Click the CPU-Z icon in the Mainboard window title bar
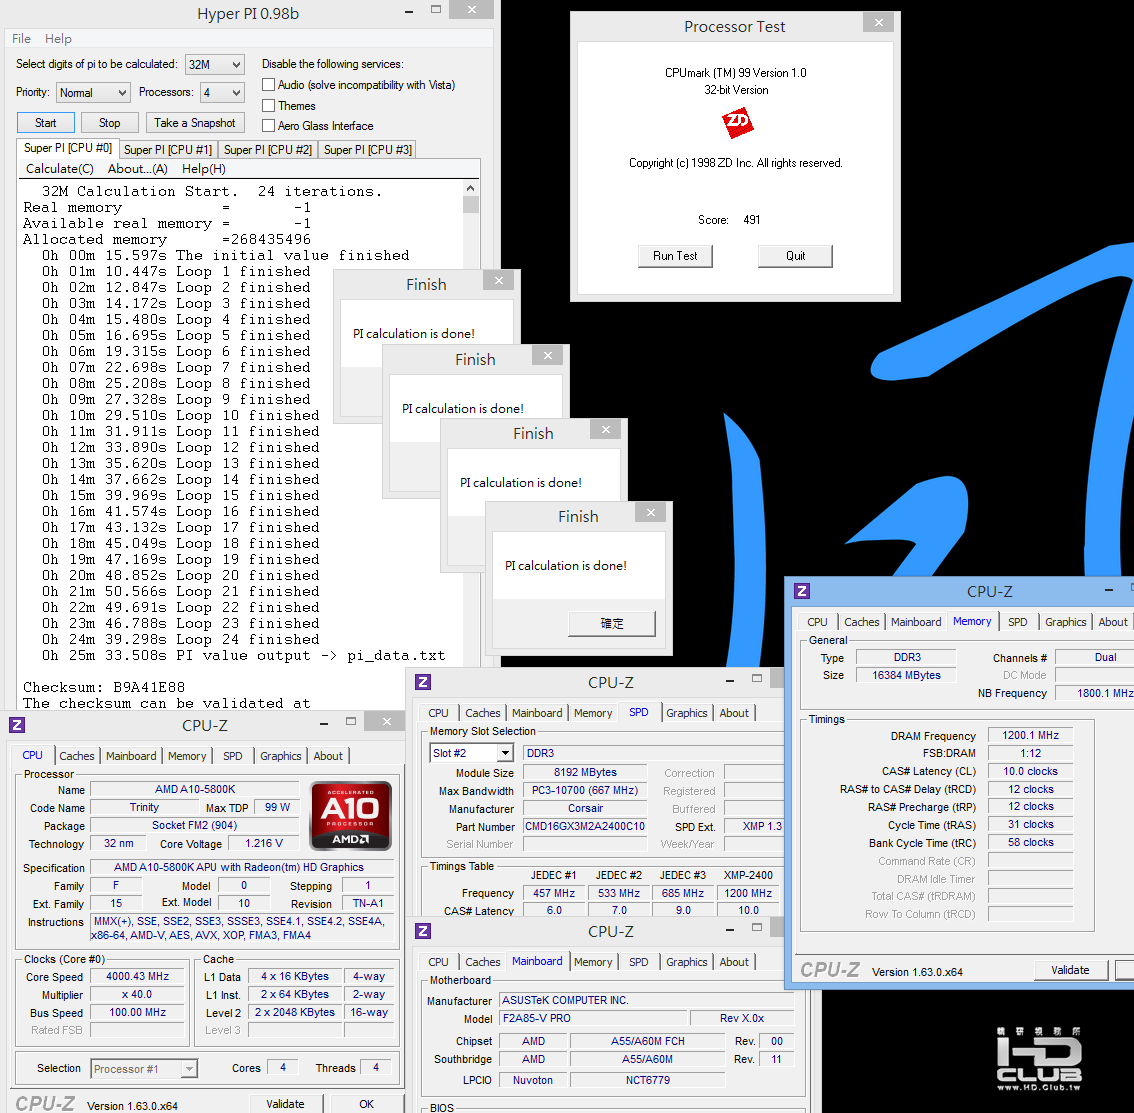The width and height of the screenshot is (1134, 1113). point(423,931)
